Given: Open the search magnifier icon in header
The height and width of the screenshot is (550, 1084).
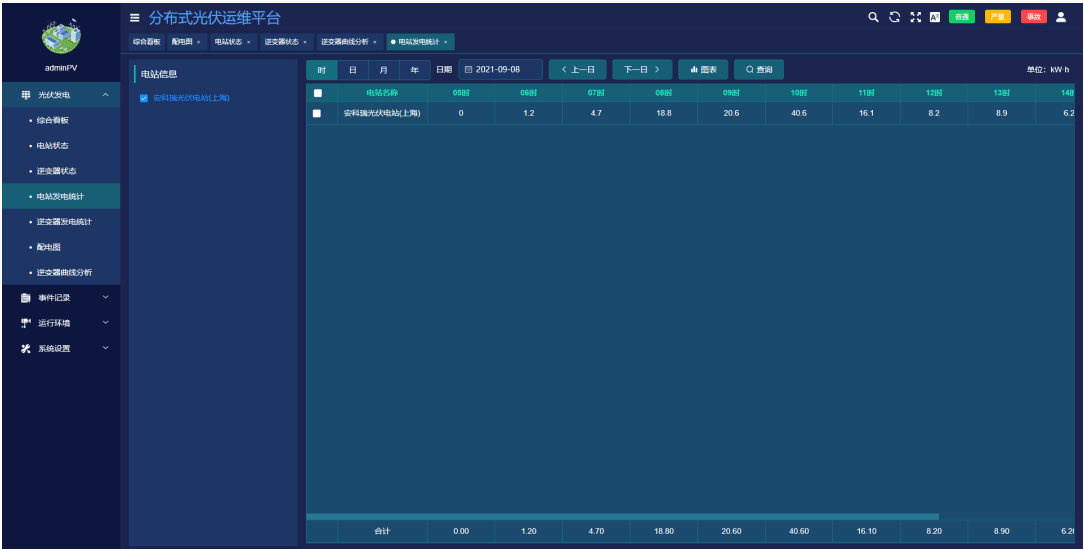Looking at the screenshot, I should coord(873,17).
